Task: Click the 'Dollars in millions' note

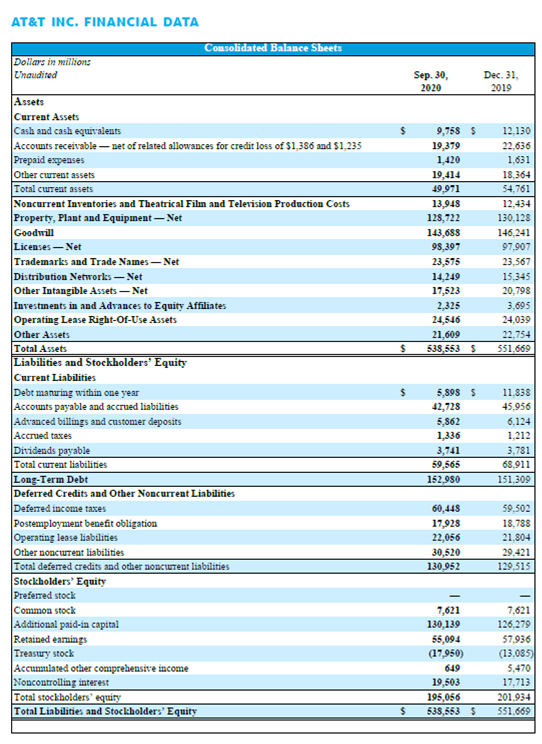Action: 52,62
